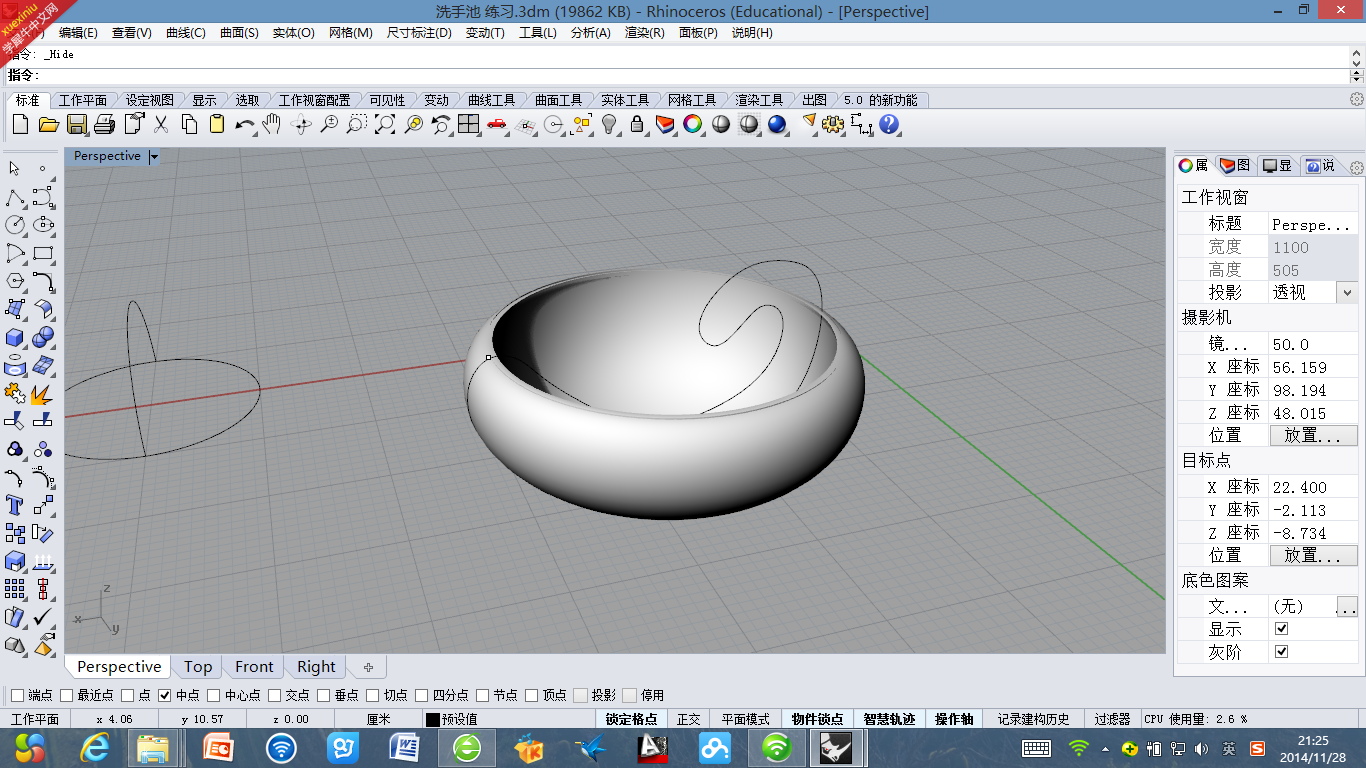Toggle 物件锁点 in status bar
1366x768 pixels.
[817, 719]
